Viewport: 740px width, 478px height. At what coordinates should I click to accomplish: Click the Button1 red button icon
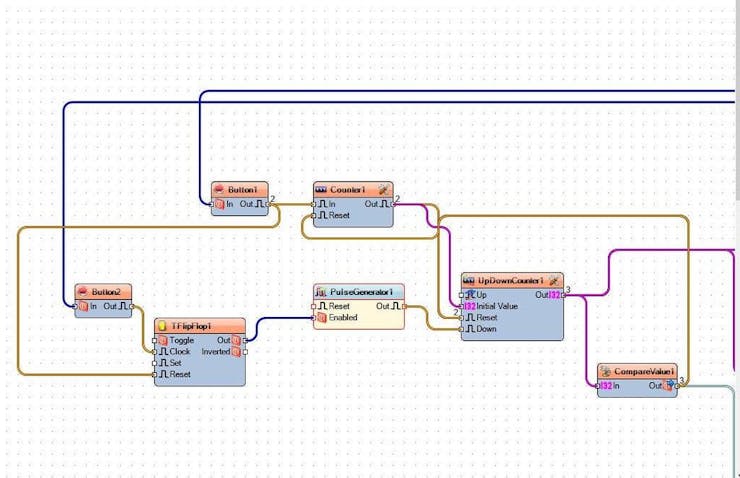tap(219, 190)
